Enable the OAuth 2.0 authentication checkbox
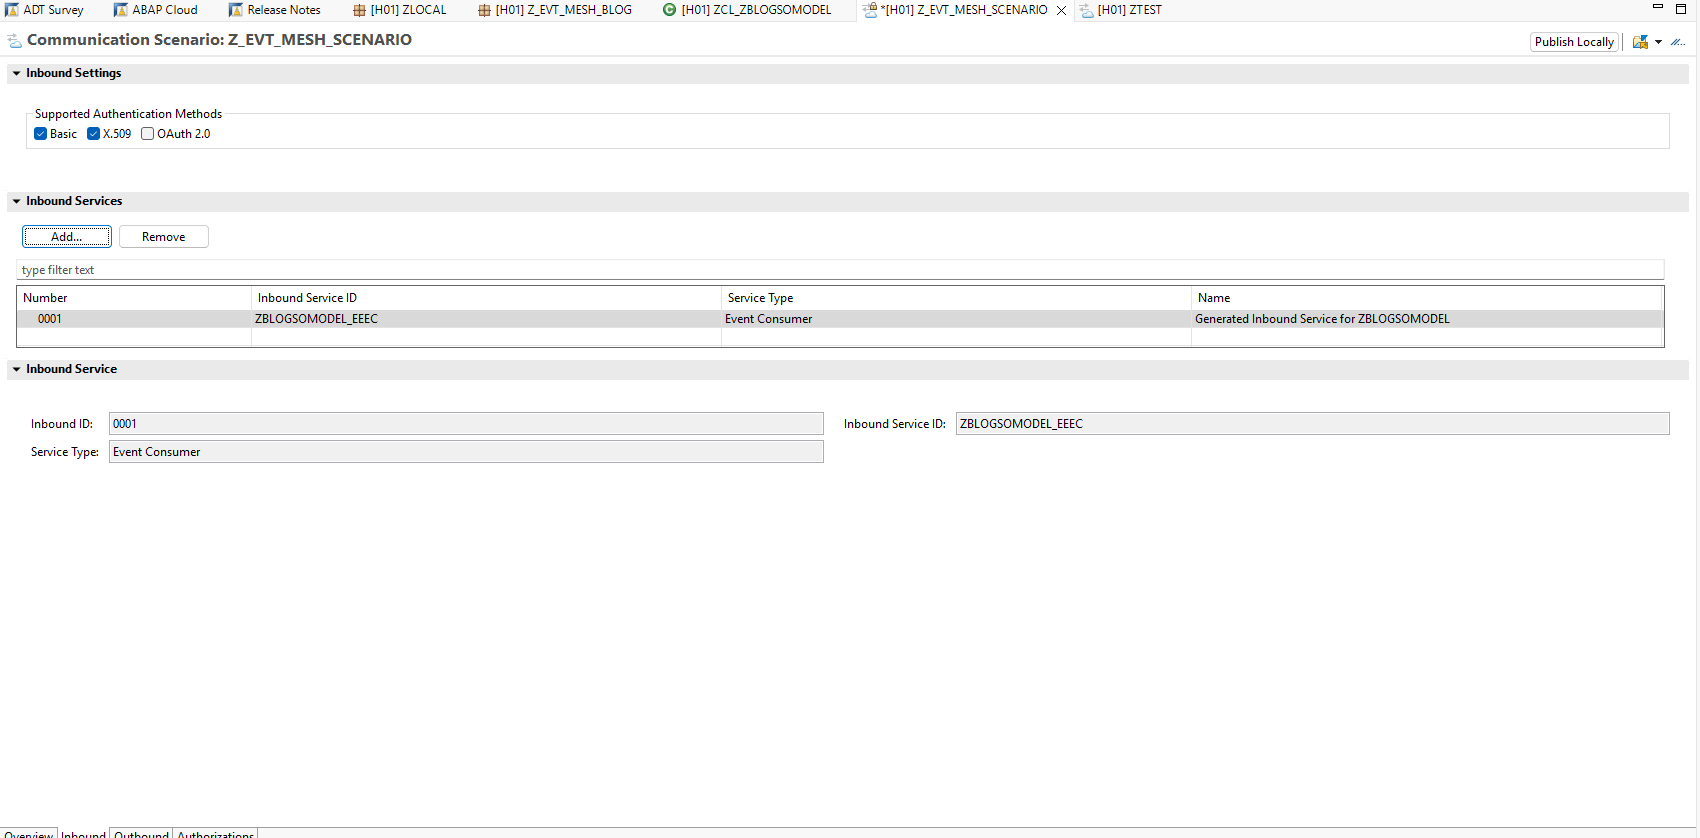Screen dimensions: 1700x838 click(x=148, y=134)
